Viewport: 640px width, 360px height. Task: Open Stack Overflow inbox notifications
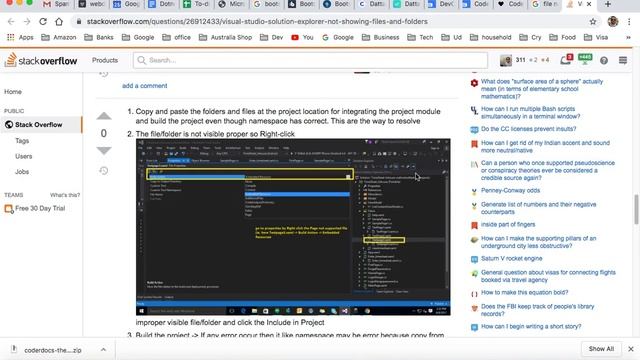tap(566, 60)
